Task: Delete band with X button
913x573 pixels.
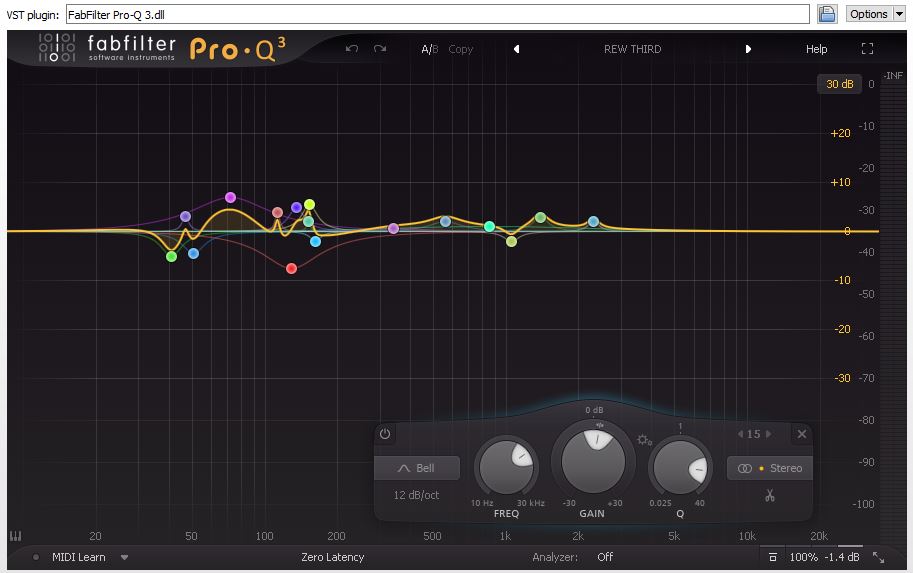Action: (802, 434)
